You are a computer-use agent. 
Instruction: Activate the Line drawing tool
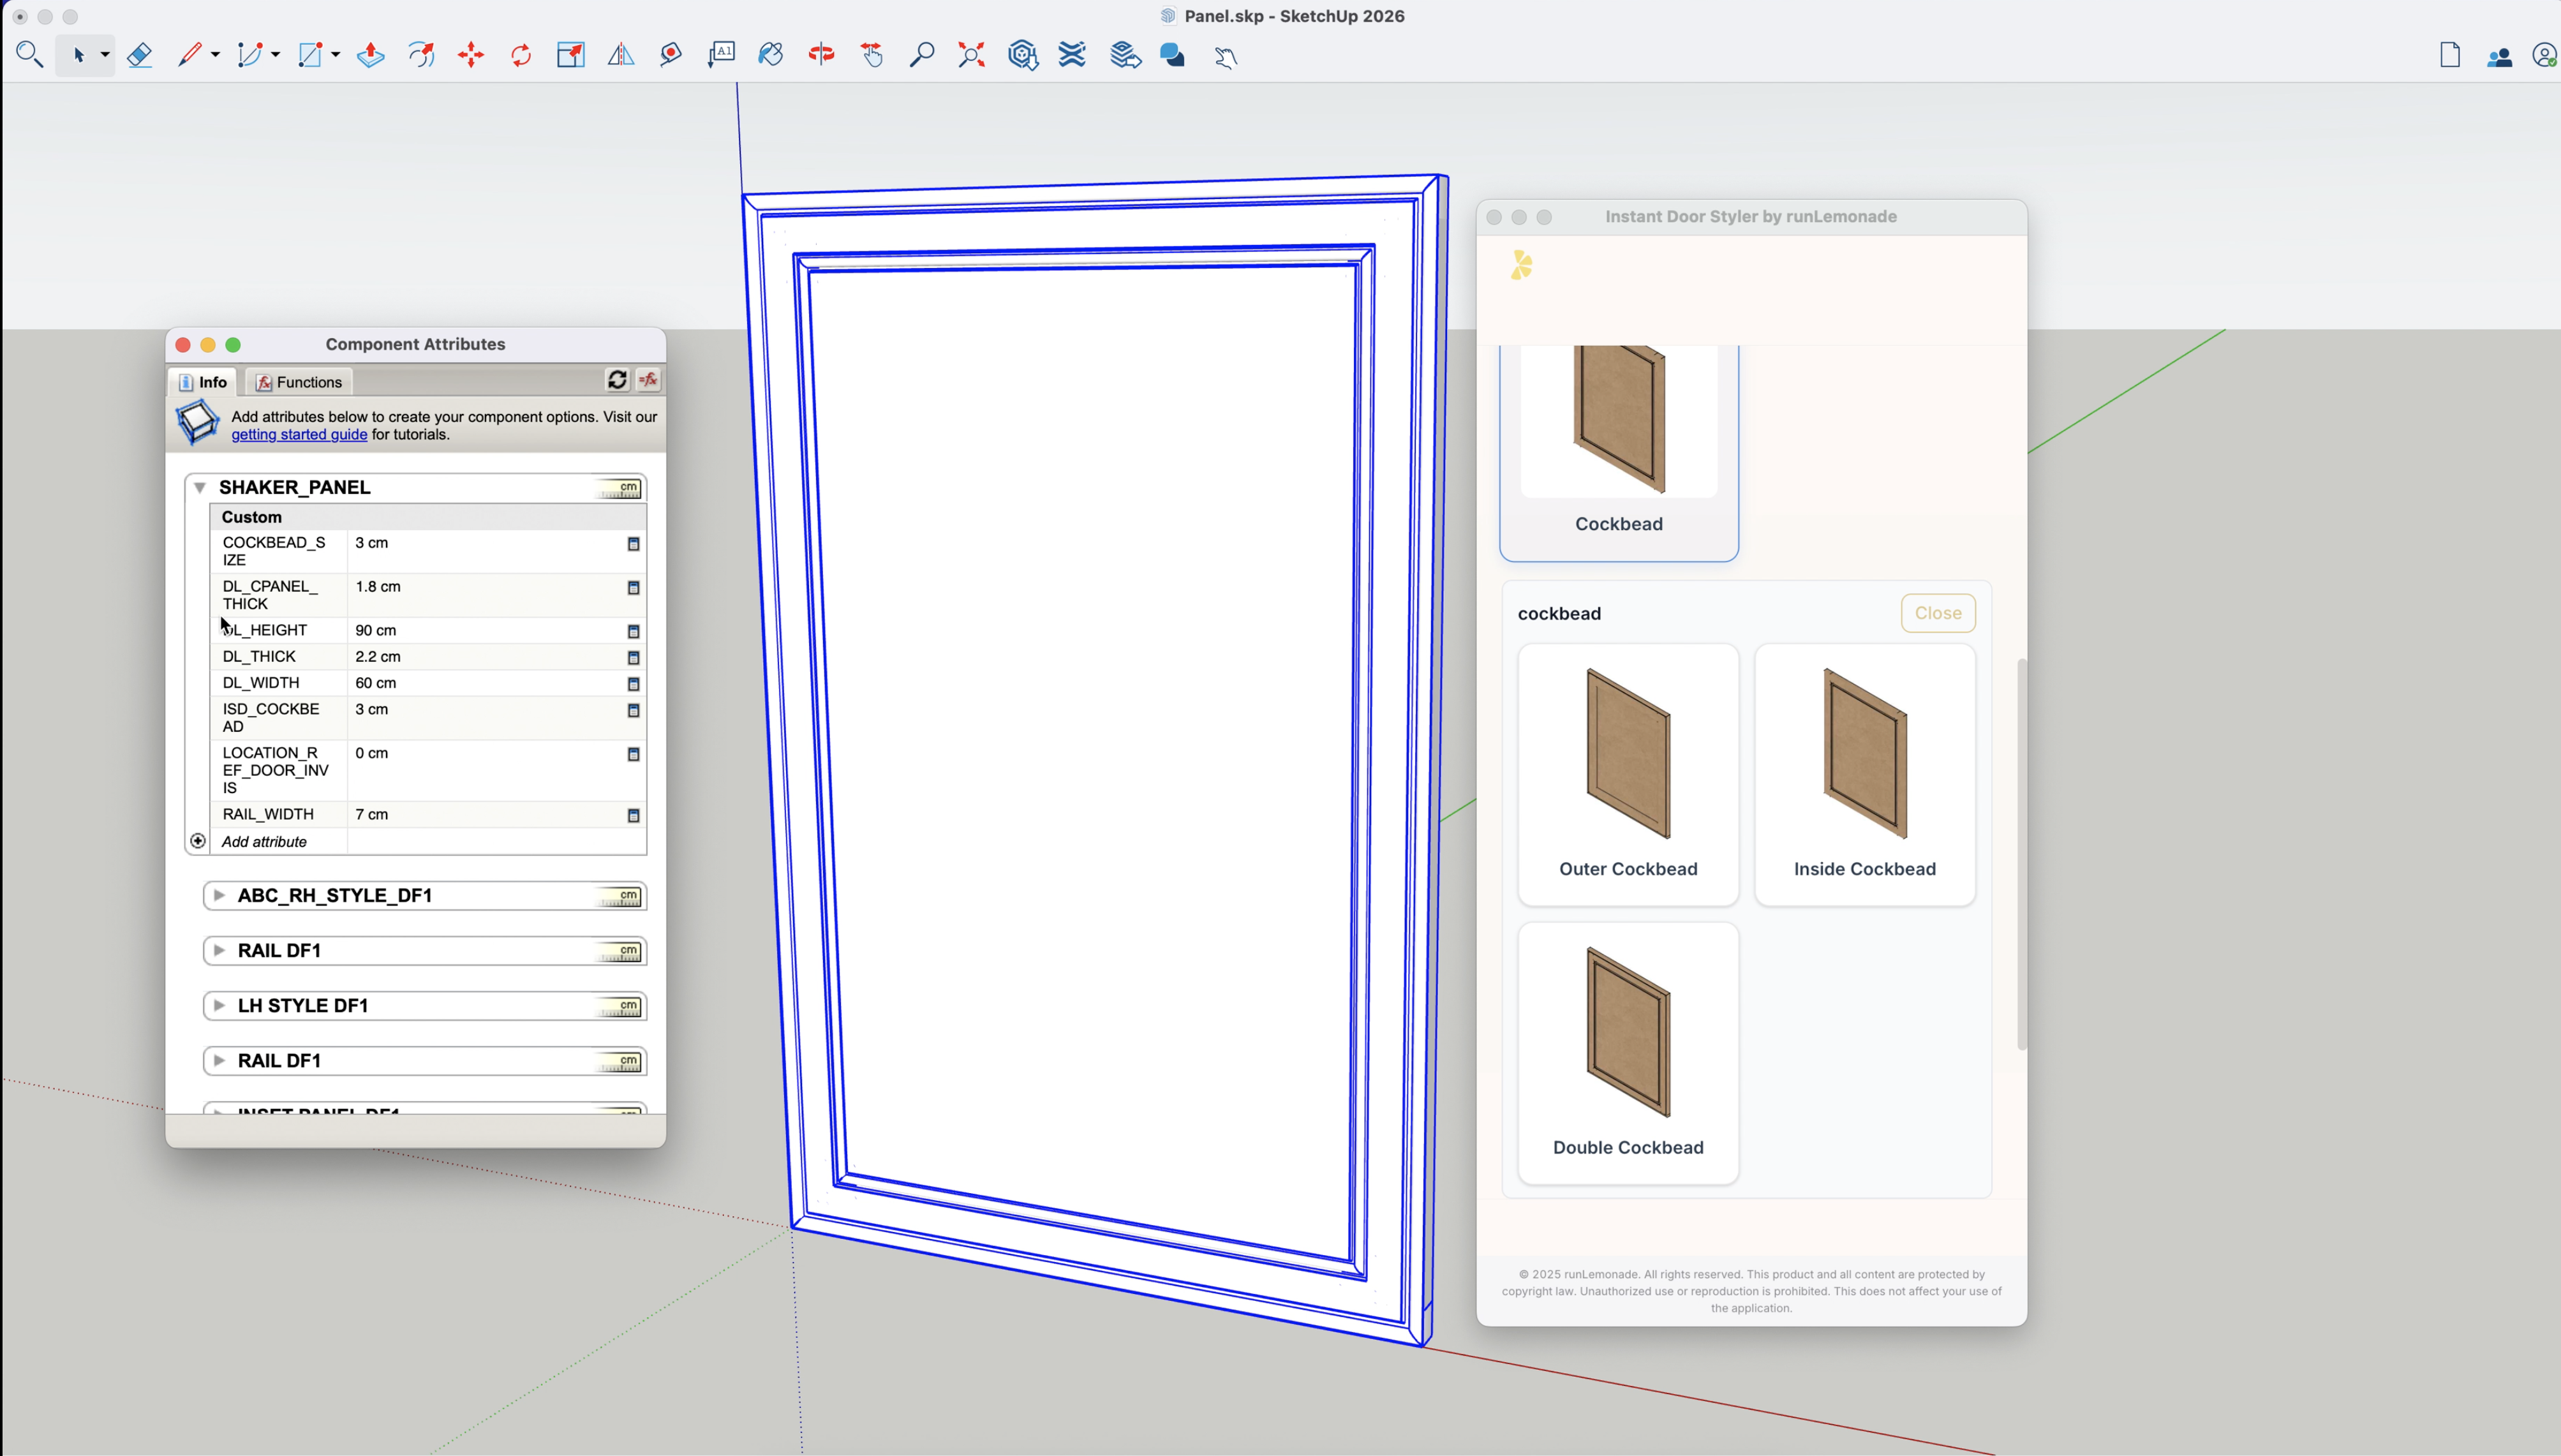click(190, 55)
